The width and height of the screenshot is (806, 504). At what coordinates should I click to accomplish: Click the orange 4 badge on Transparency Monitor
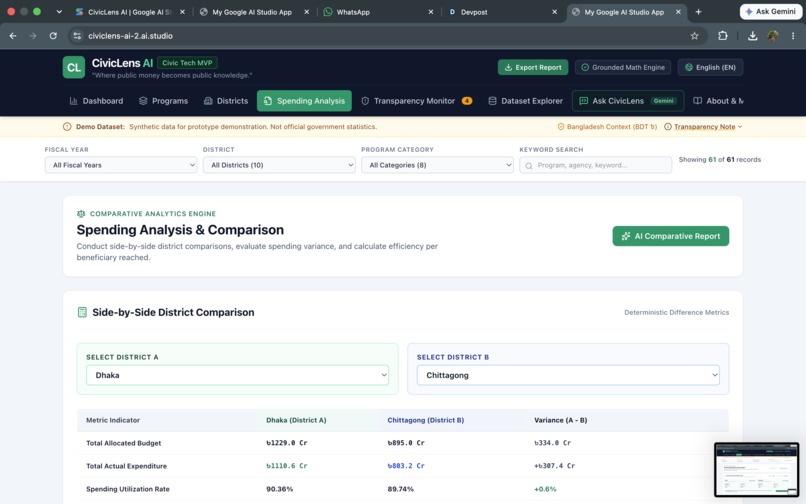467,101
